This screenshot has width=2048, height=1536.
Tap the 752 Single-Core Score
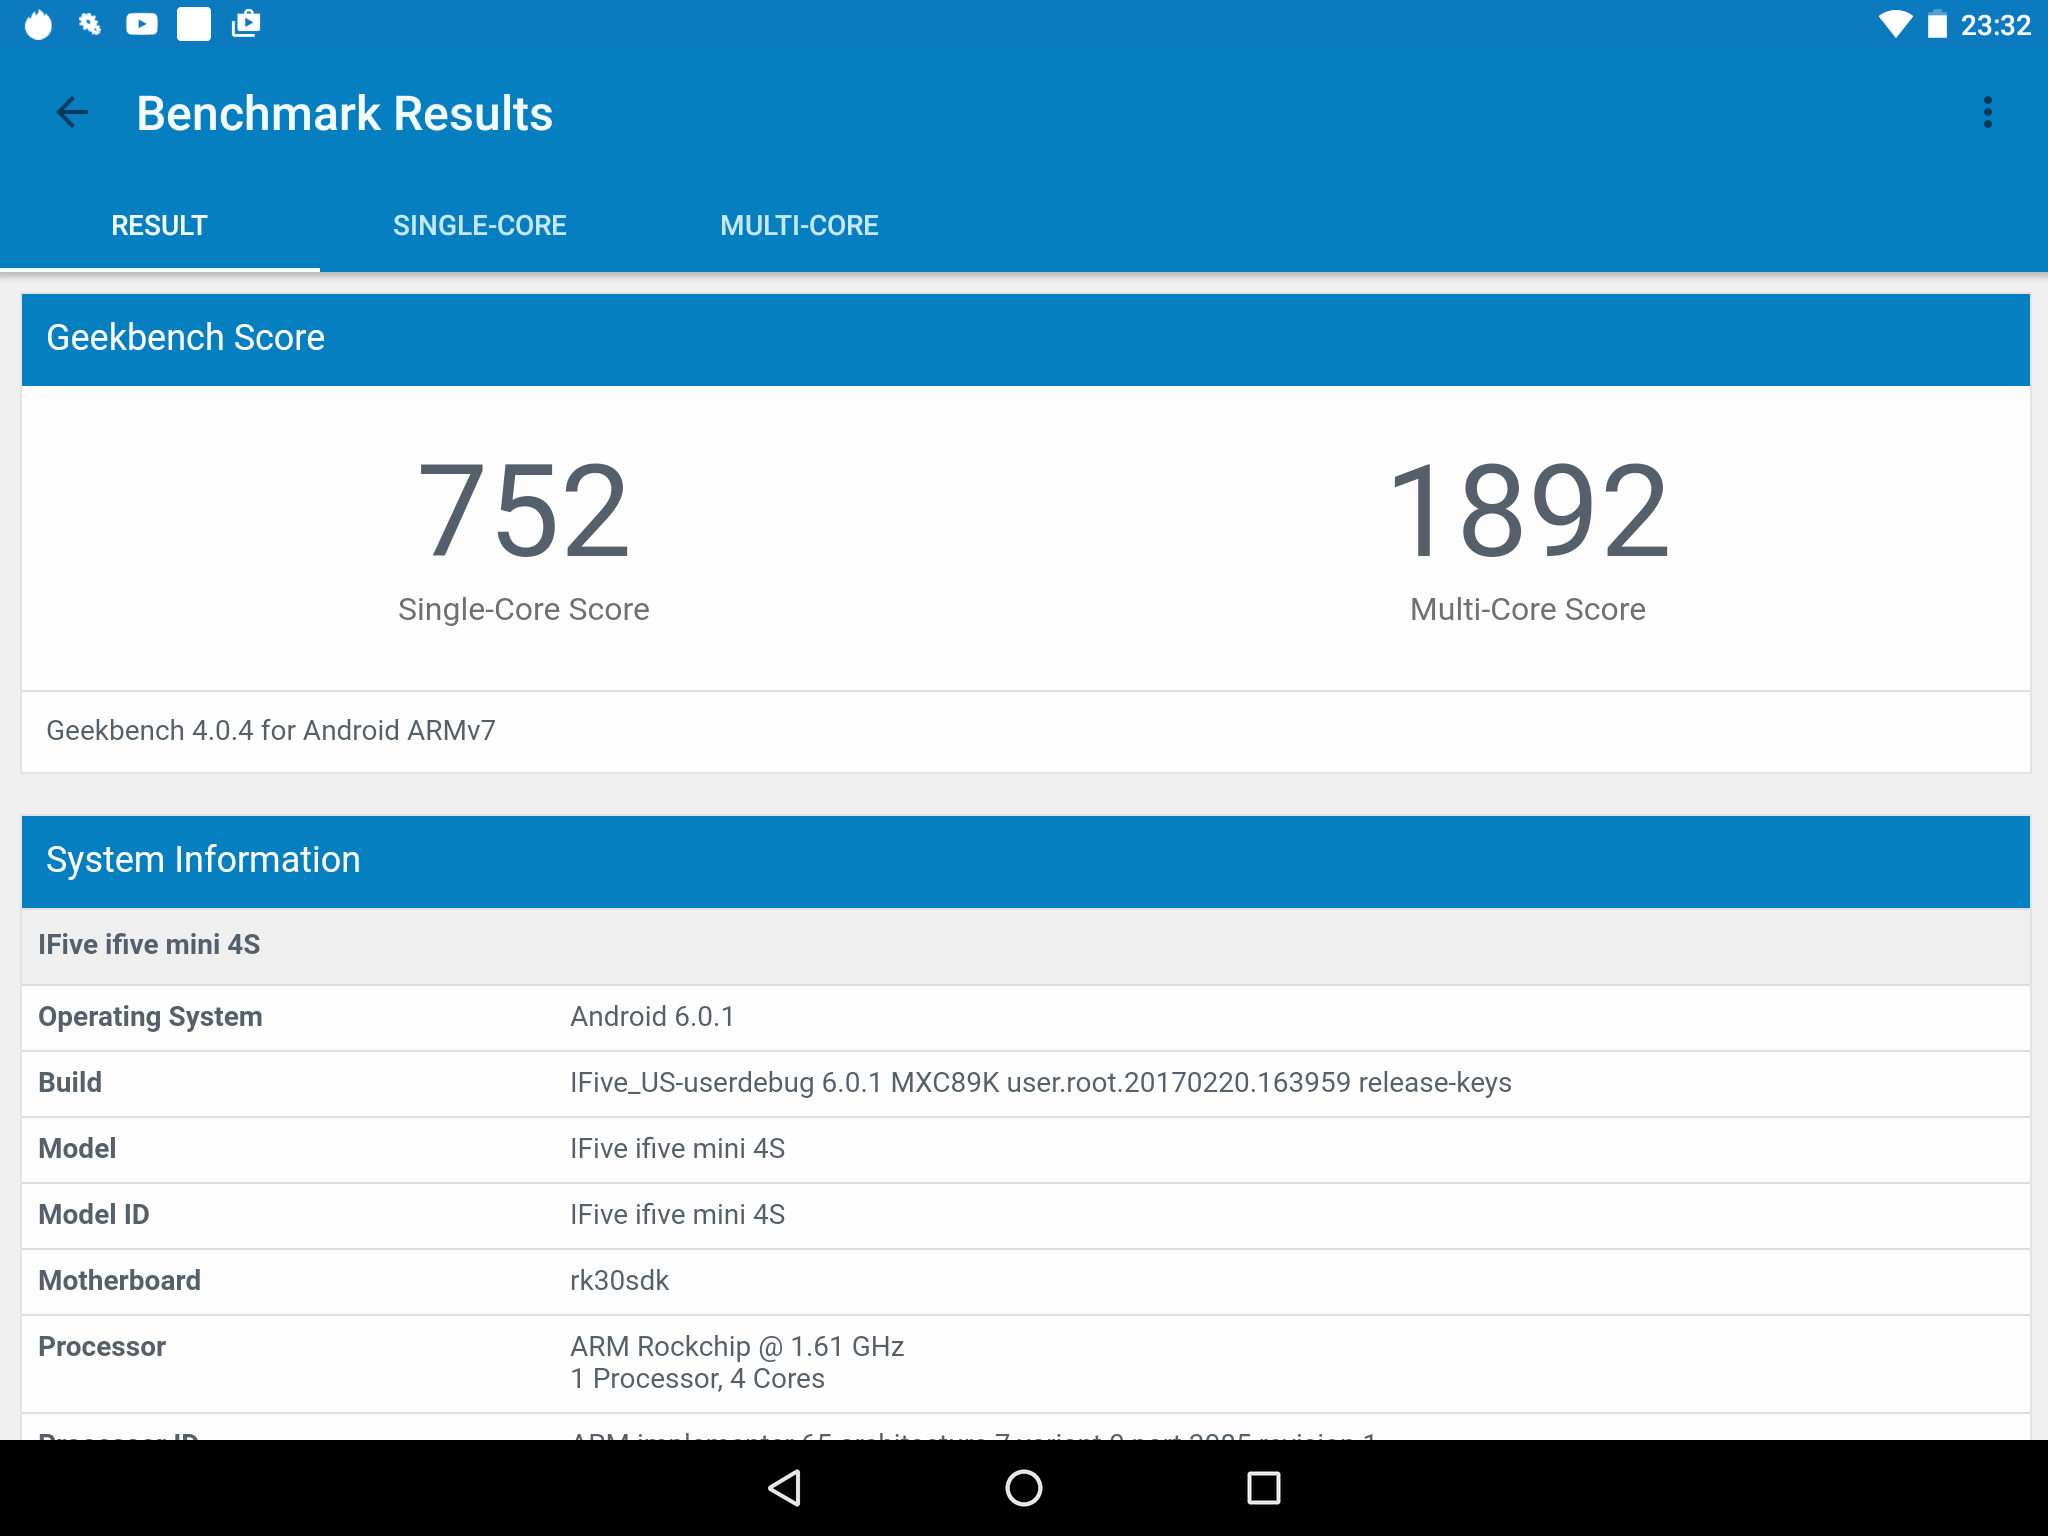523,510
